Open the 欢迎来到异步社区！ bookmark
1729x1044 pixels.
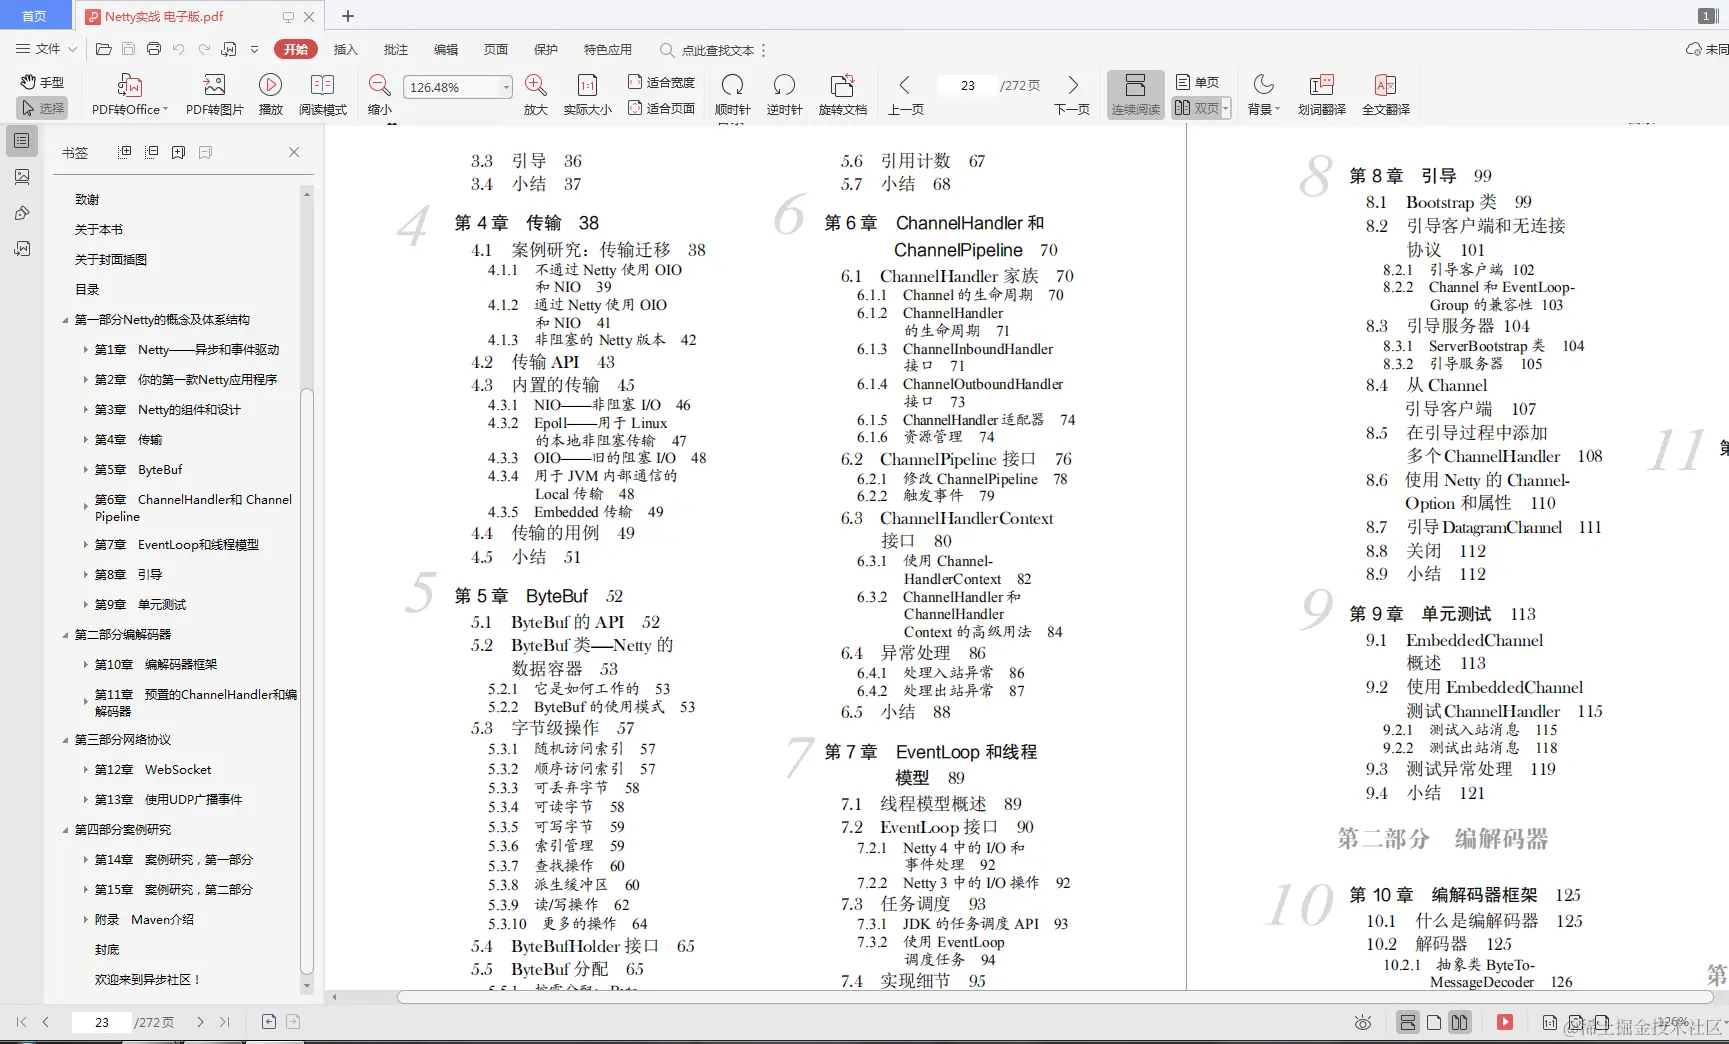148,980
